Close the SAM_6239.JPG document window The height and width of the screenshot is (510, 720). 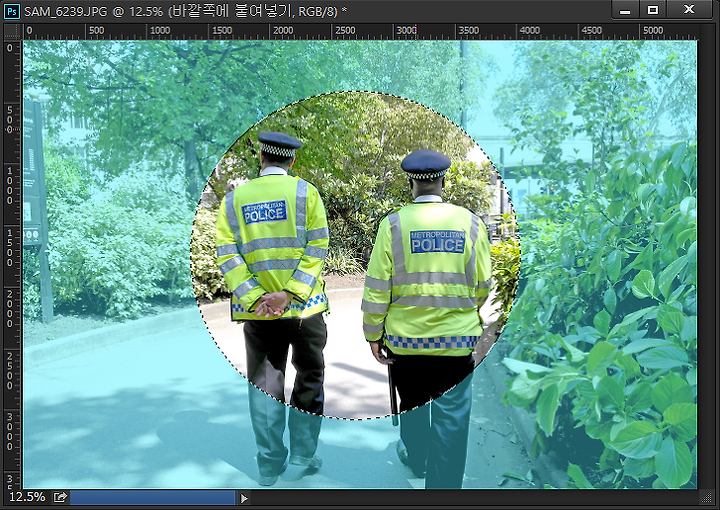click(688, 10)
